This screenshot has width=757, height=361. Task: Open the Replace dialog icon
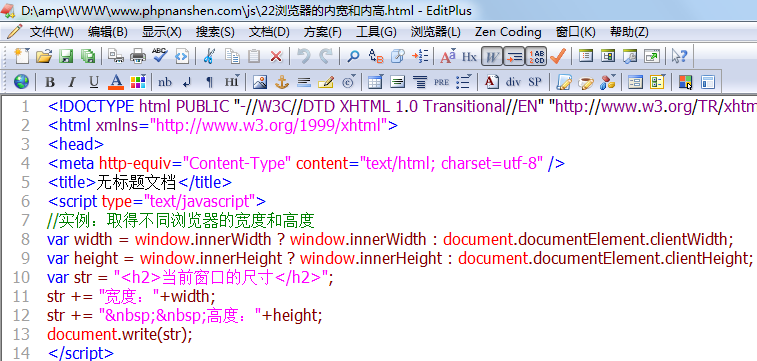pyautogui.click(x=376, y=56)
